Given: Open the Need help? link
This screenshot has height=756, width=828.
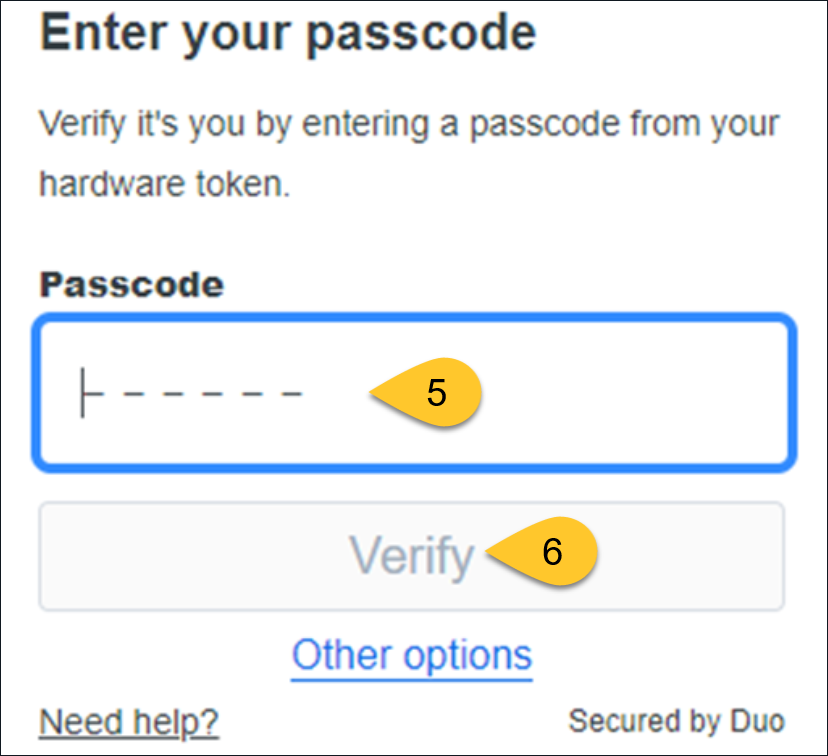Looking at the screenshot, I should (127, 720).
